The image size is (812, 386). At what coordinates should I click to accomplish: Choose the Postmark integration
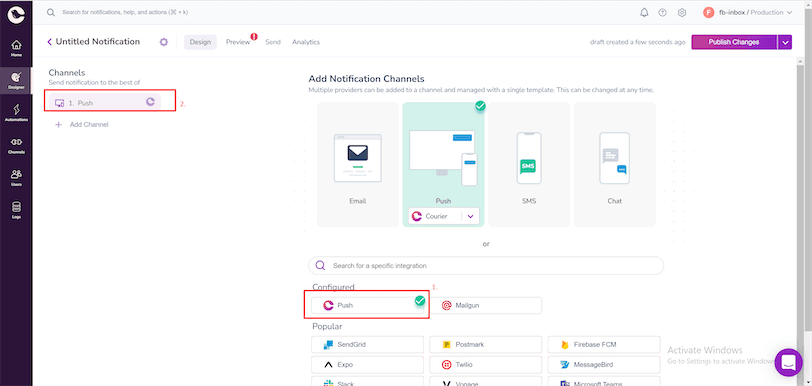486,345
